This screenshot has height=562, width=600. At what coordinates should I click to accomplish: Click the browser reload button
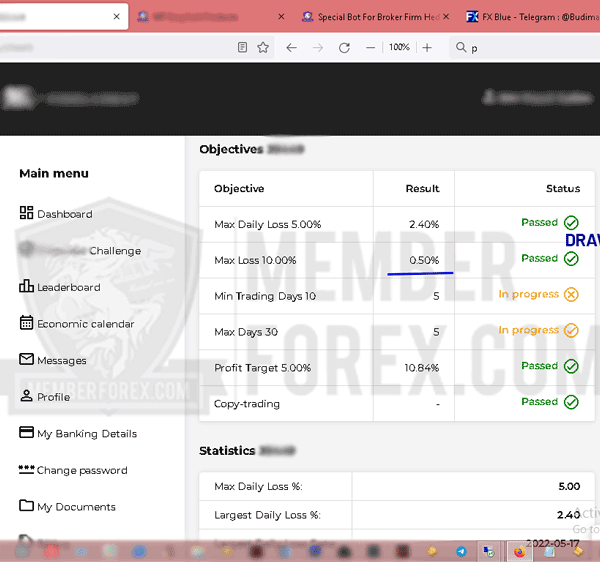[344, 47]
